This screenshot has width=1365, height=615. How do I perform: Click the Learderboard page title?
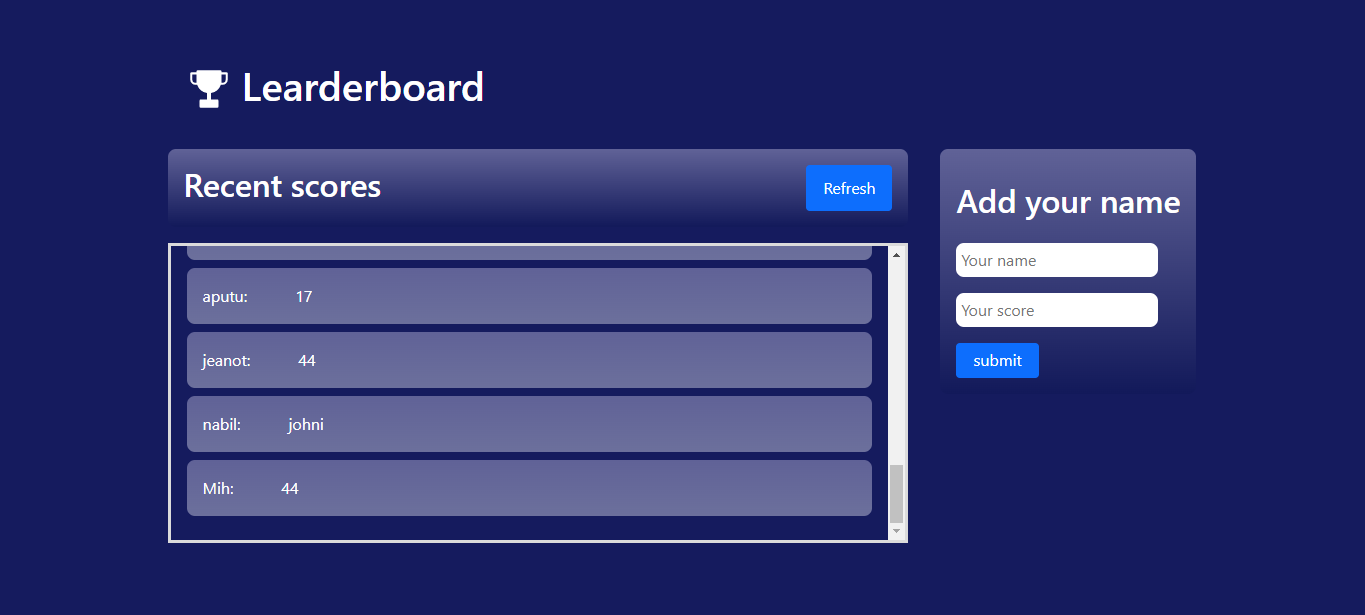pyautogui.click(x=362, y=88)
